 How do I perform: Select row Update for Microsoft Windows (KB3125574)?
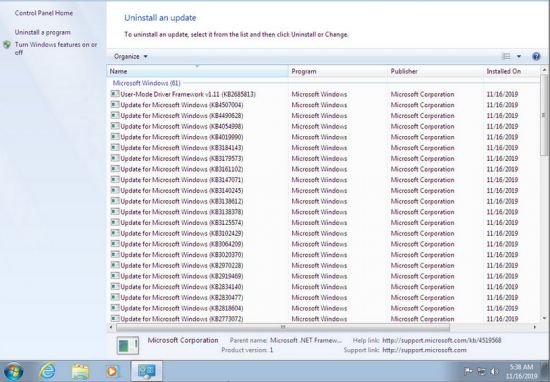click(323, 222)
